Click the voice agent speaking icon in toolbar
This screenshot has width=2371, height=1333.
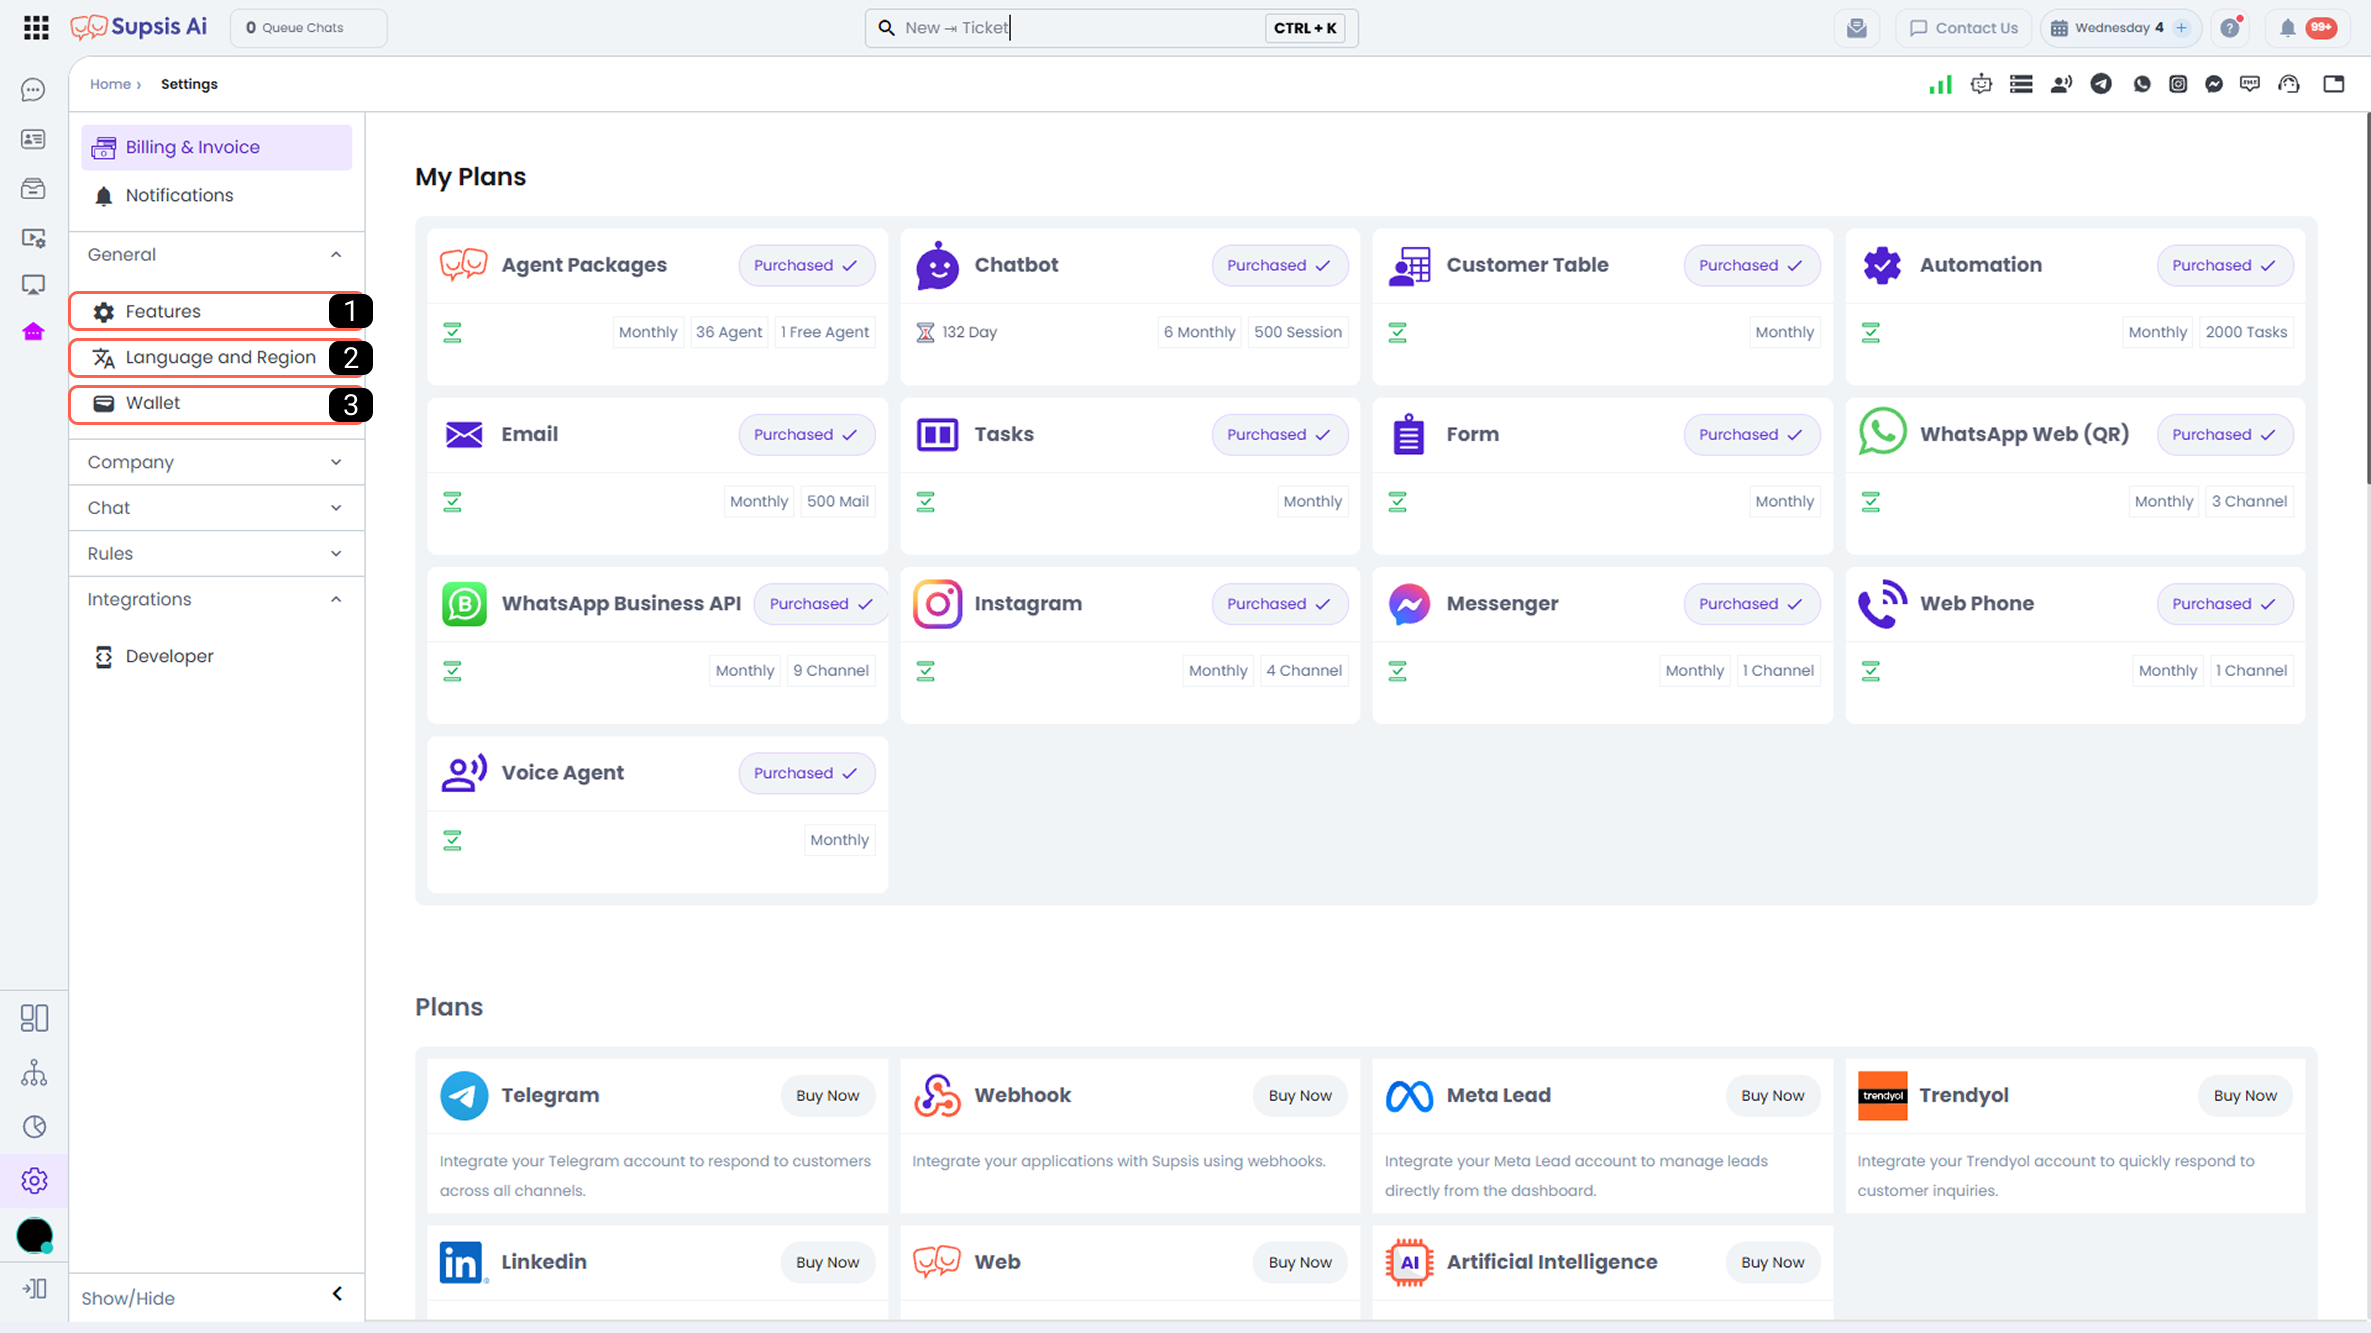point(2061,84)
